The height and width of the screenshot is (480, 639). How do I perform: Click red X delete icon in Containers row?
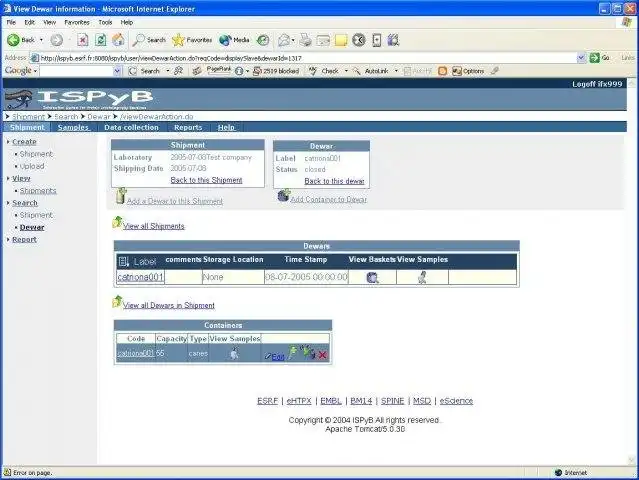click(322, 355)
